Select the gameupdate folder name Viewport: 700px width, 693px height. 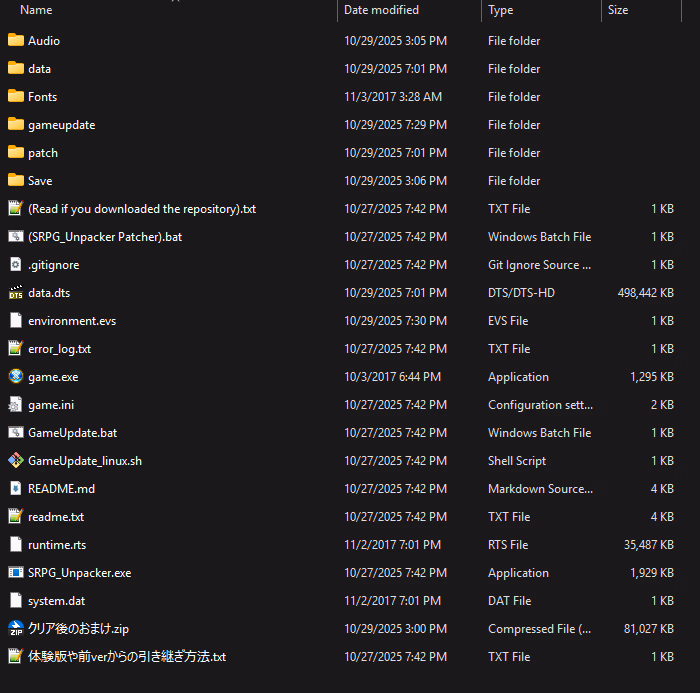click(x=61, y=125)
